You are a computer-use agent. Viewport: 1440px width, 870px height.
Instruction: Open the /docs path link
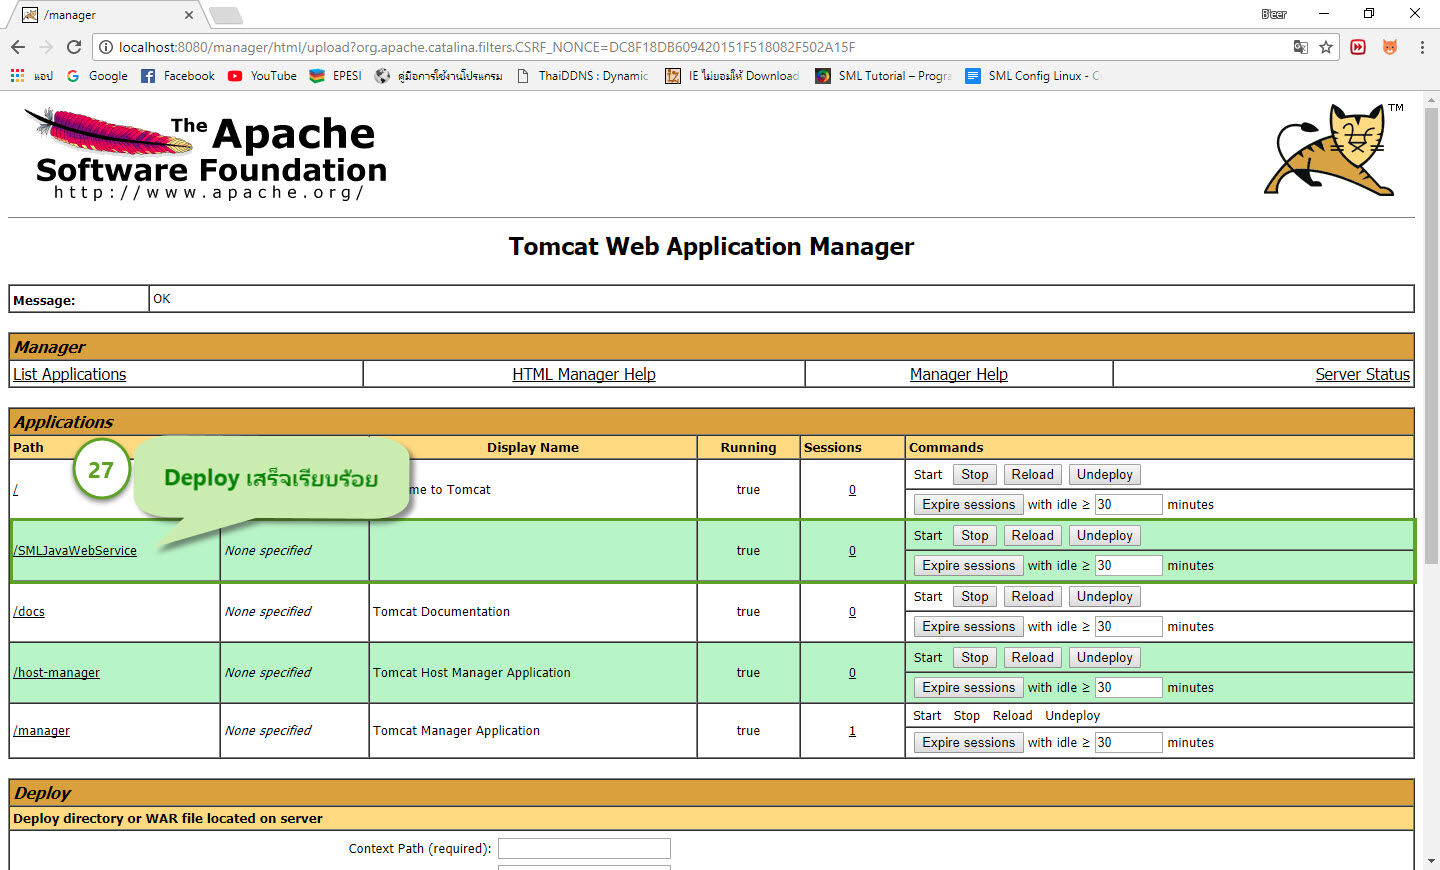click(29, 612)
